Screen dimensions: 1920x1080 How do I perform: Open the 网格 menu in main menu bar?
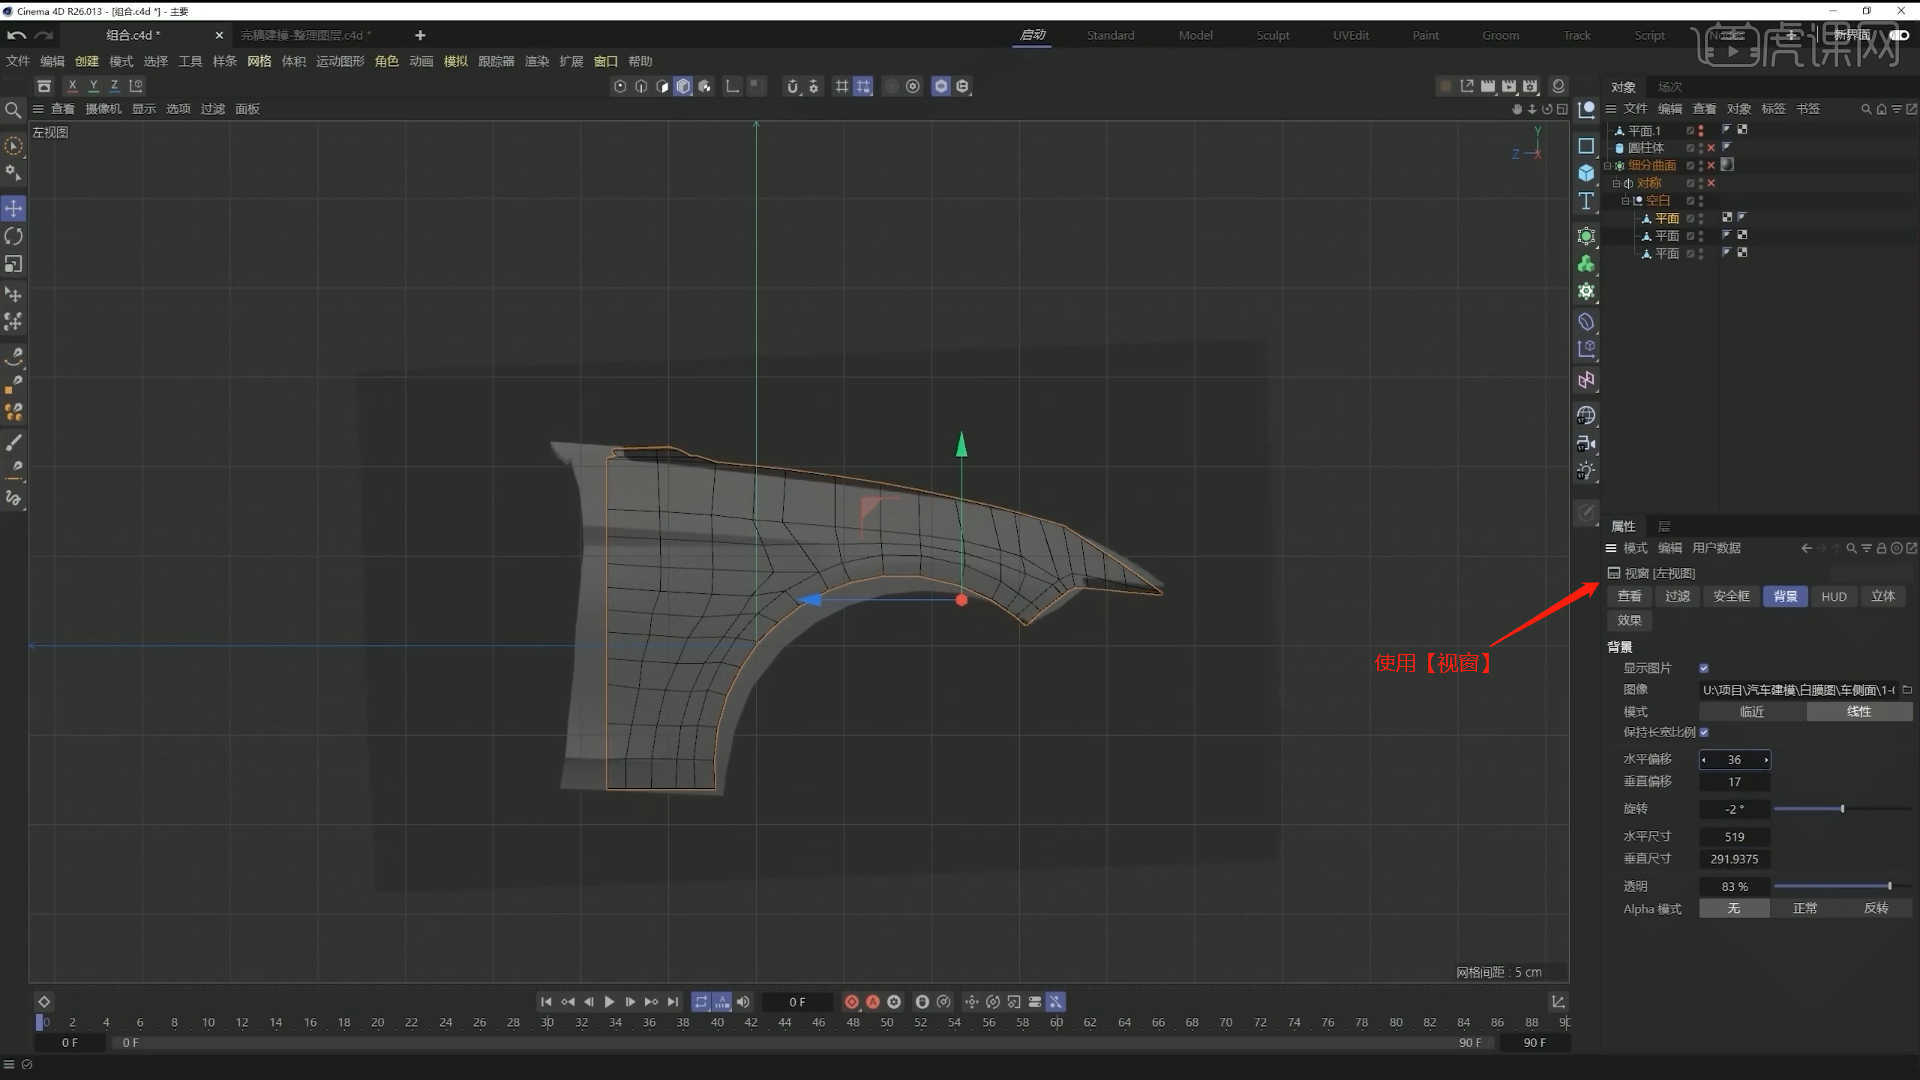click(259, 61)
